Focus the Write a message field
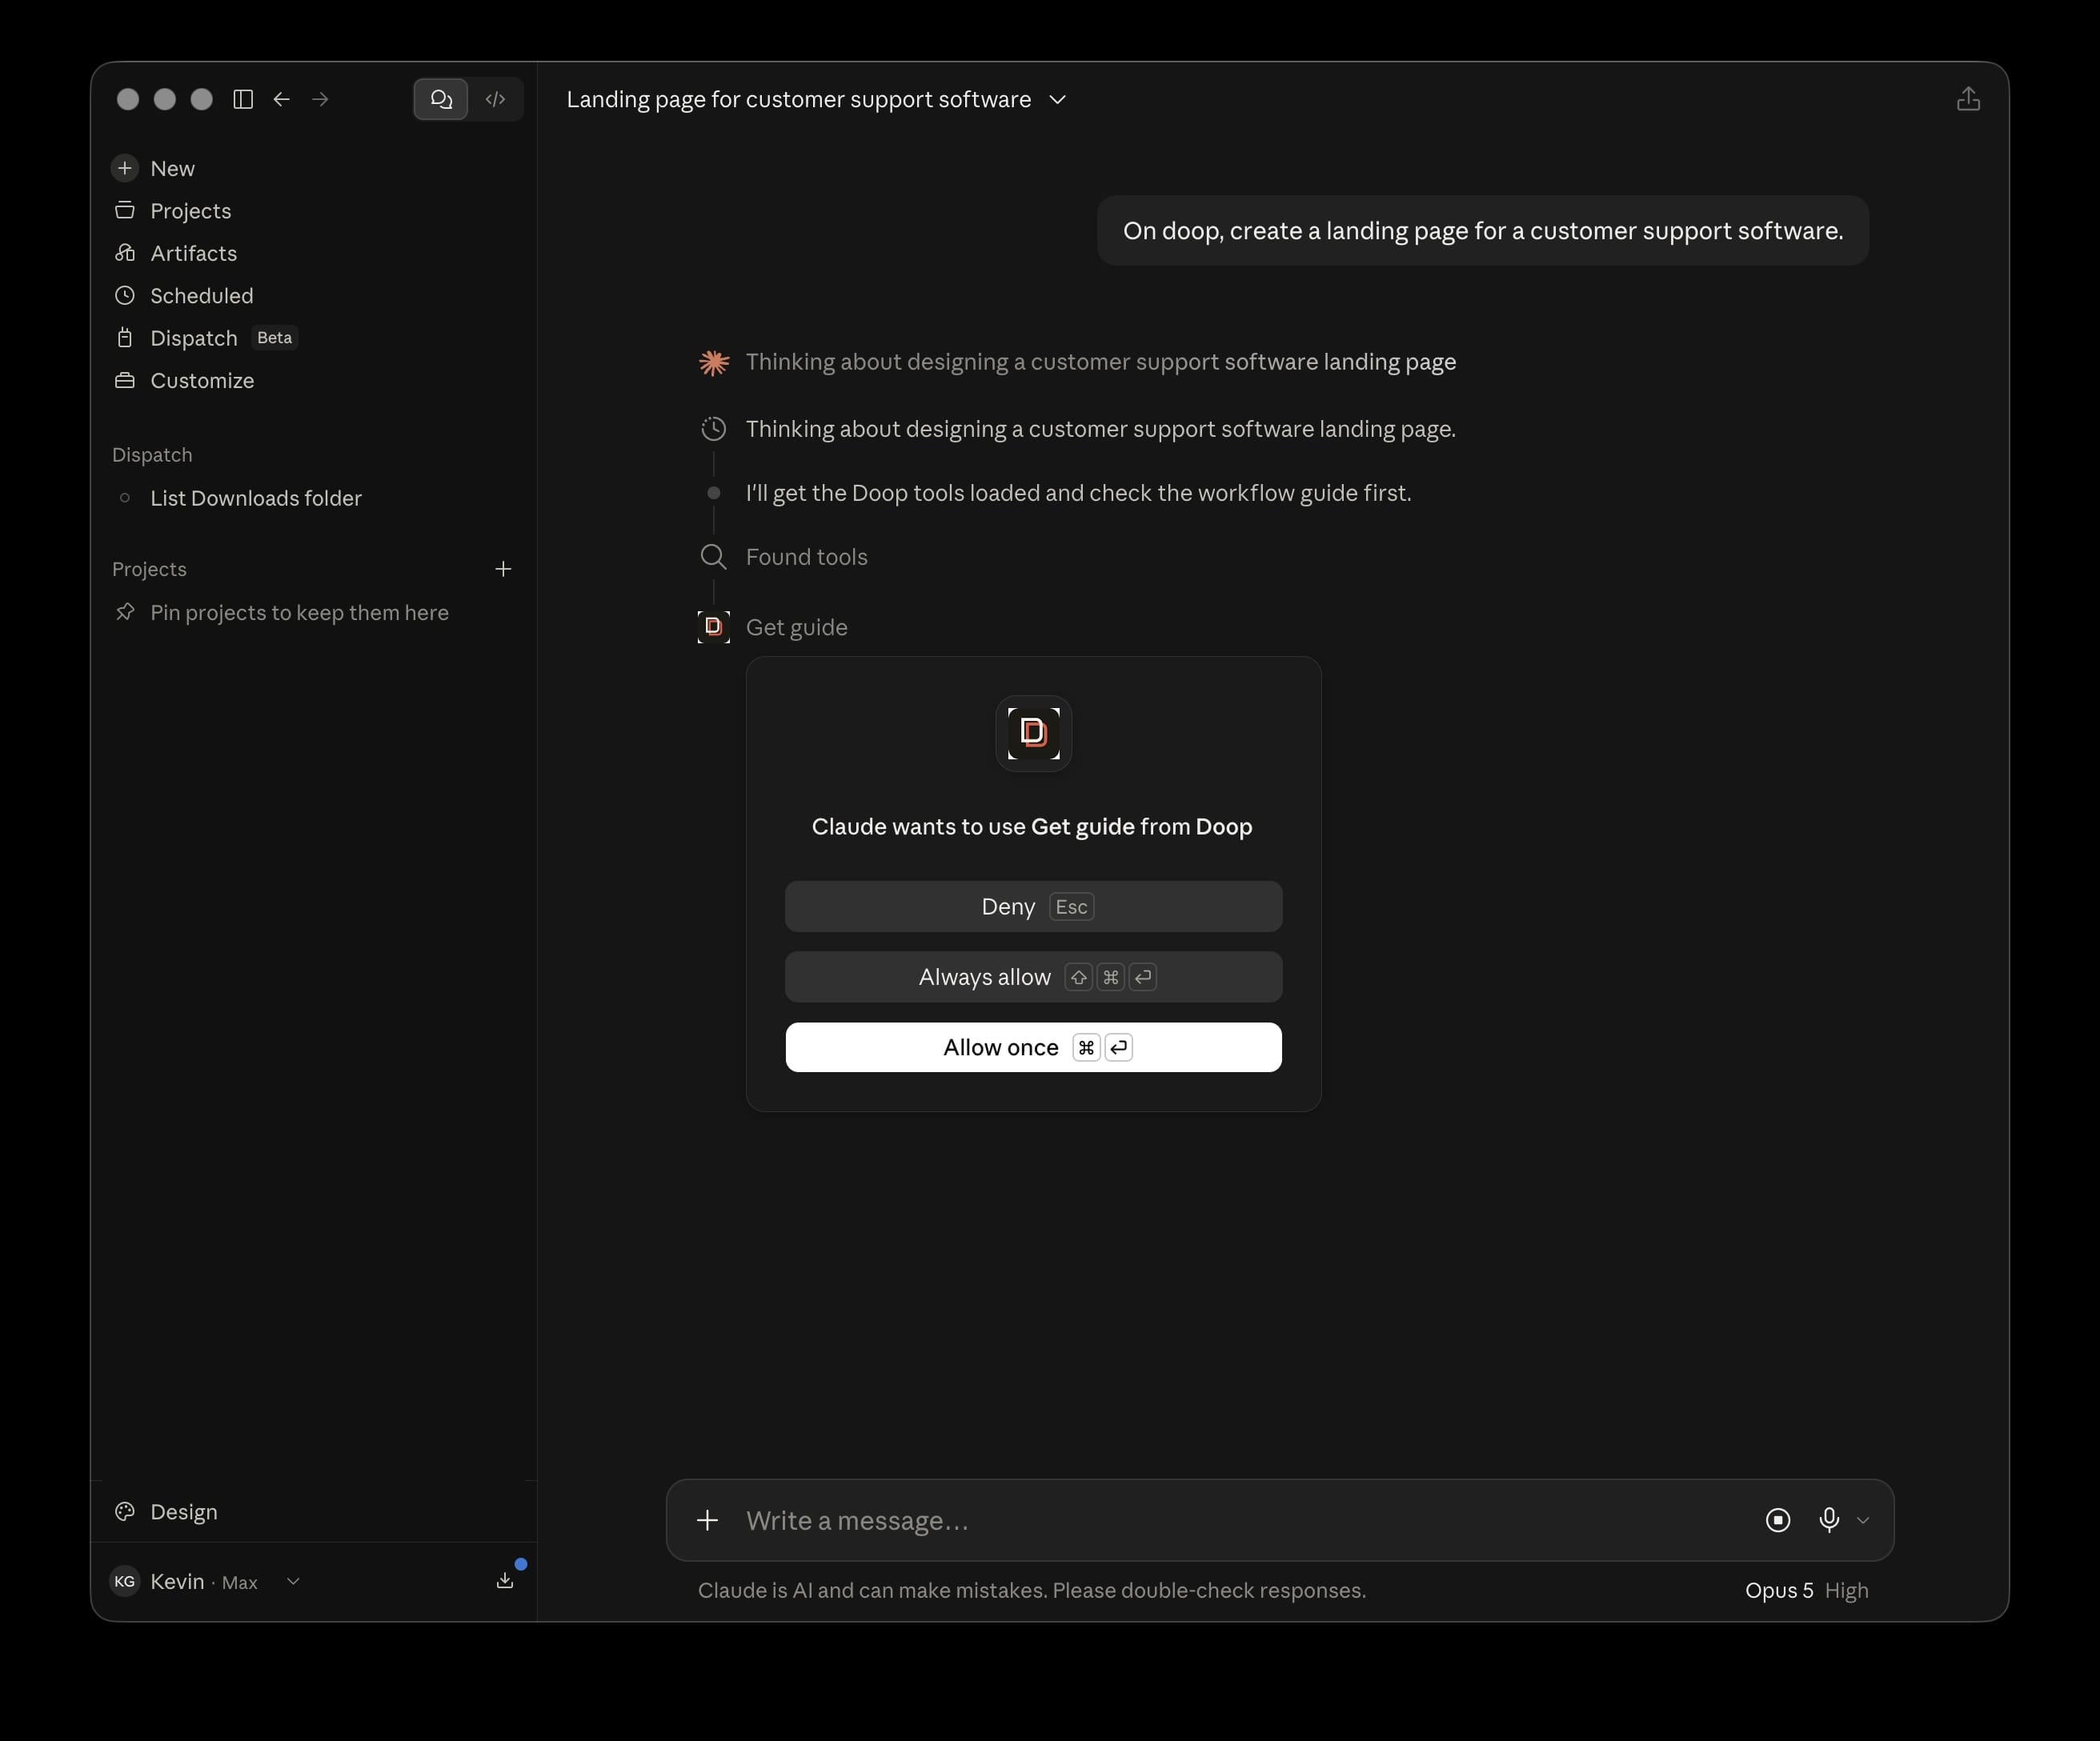This screenshot has height=1741, width=2100. click(1240, 1520)
